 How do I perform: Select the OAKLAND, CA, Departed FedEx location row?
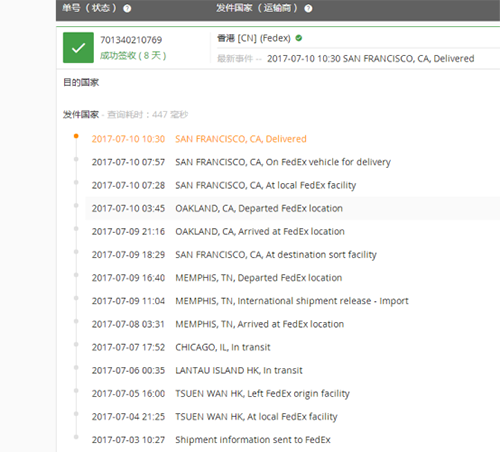tap(292, 208)
